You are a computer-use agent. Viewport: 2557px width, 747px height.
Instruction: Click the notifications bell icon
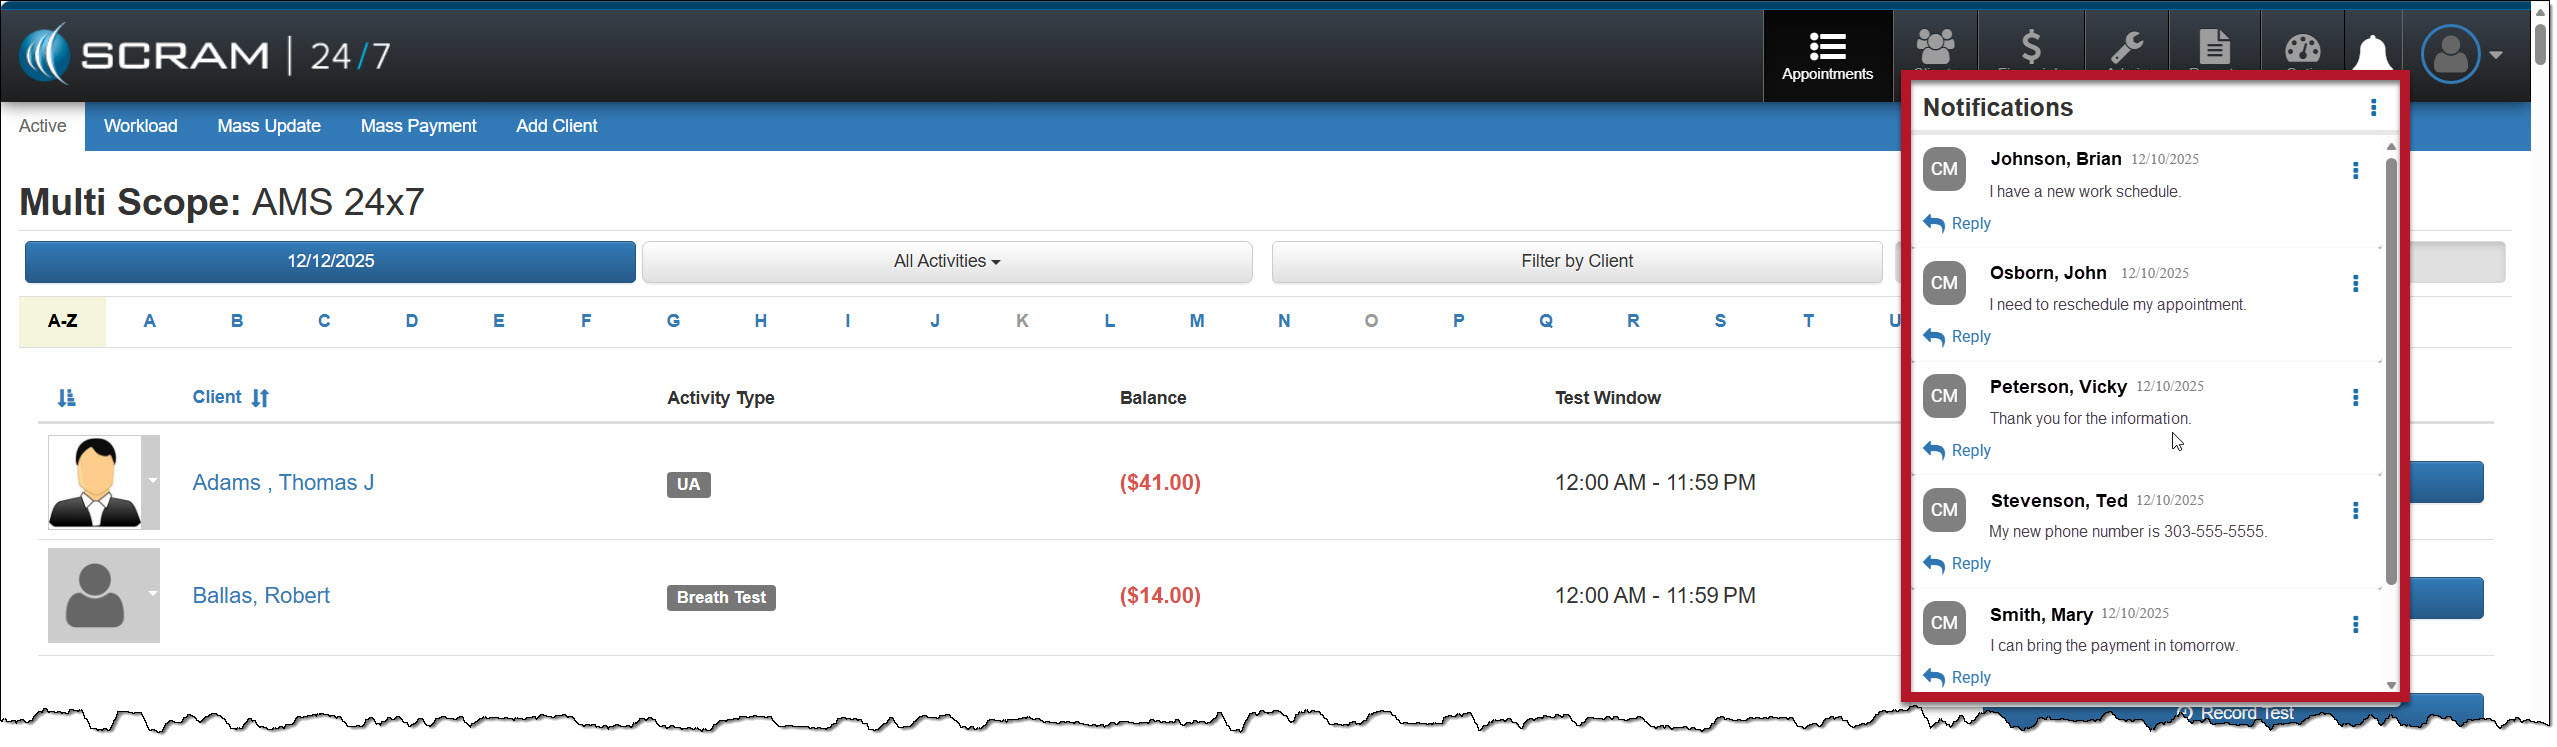(2372, 52)
